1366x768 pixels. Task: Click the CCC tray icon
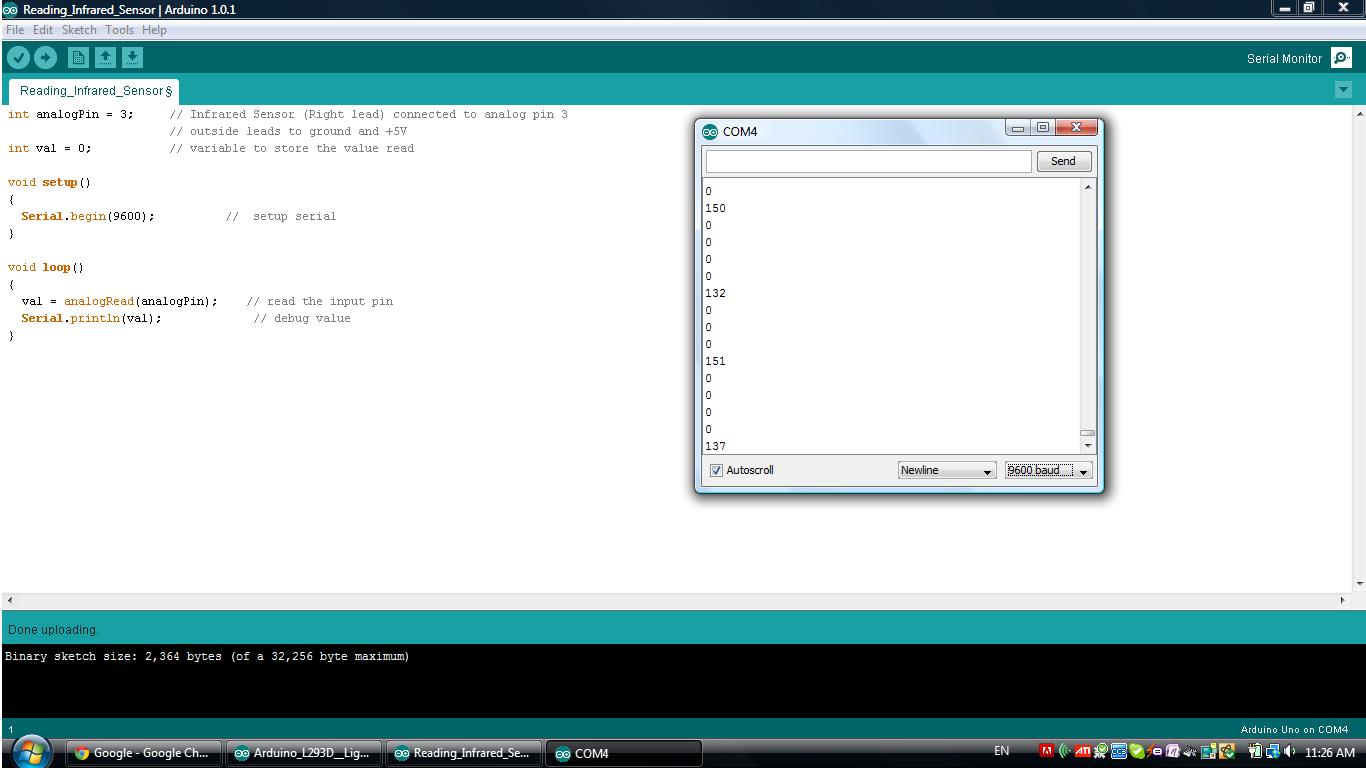click(1119, 751)
